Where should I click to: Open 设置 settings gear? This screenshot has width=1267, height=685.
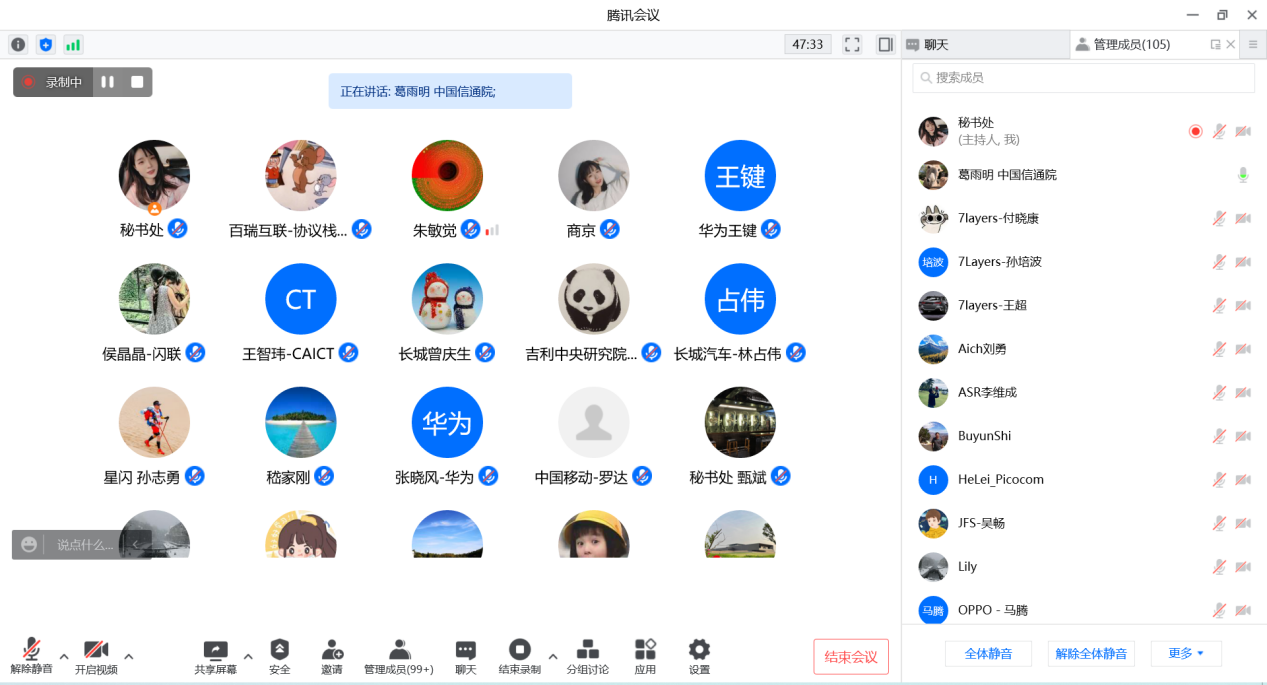[699, 655]
